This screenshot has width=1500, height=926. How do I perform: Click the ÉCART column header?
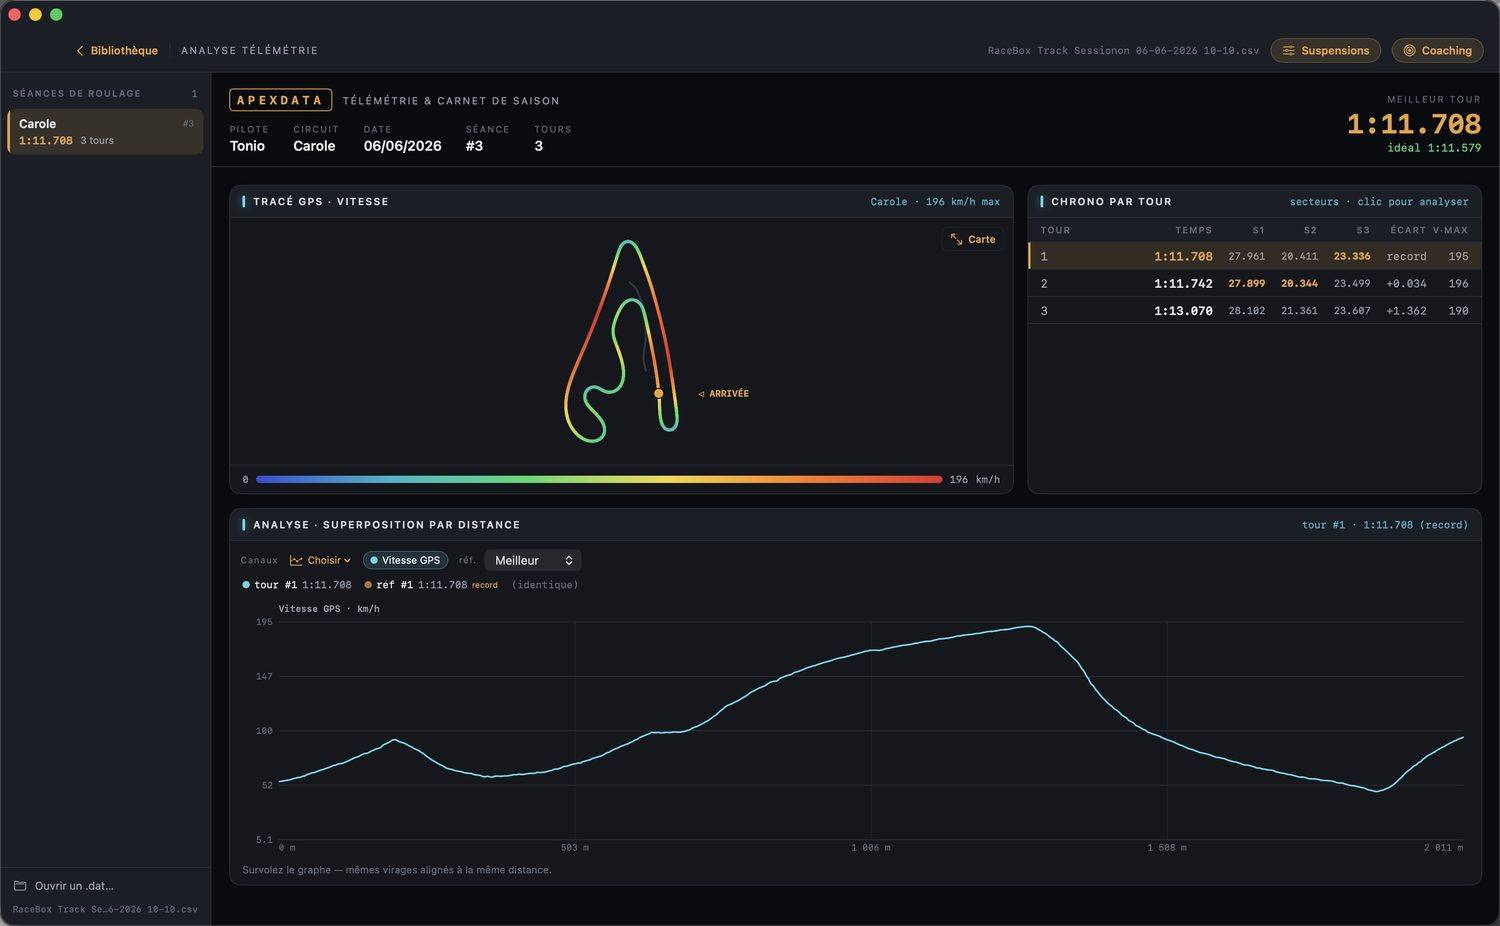tap(1408, 231)
